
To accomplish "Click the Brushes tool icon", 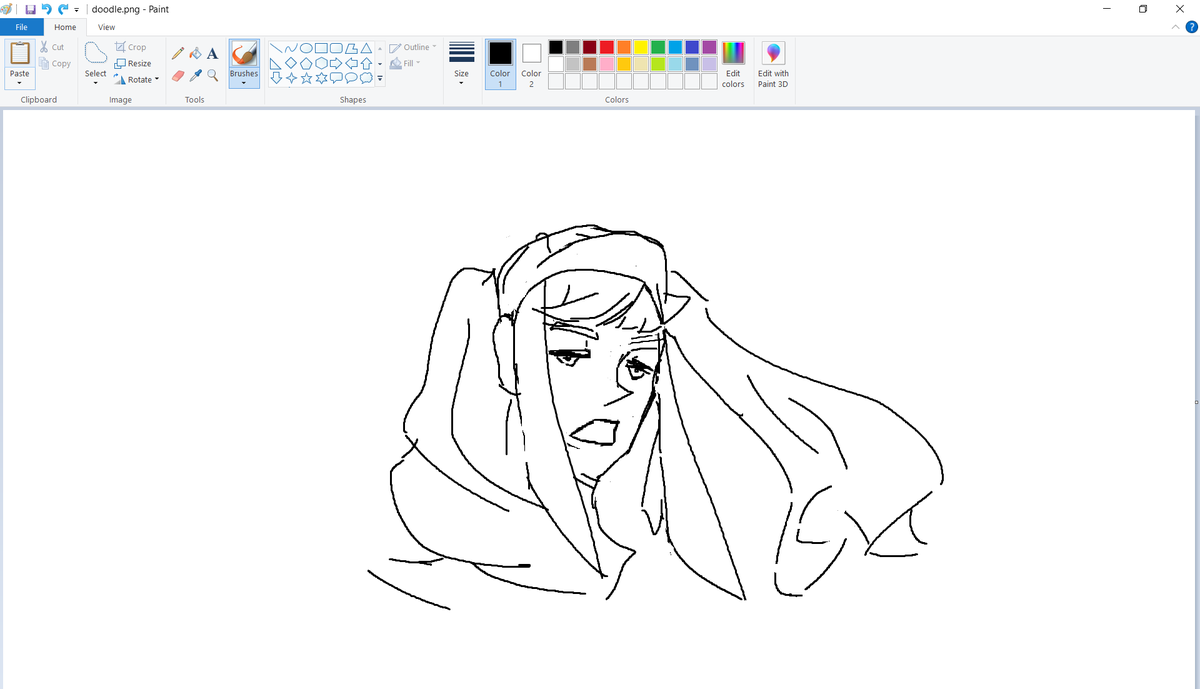I will click(243, 55).
